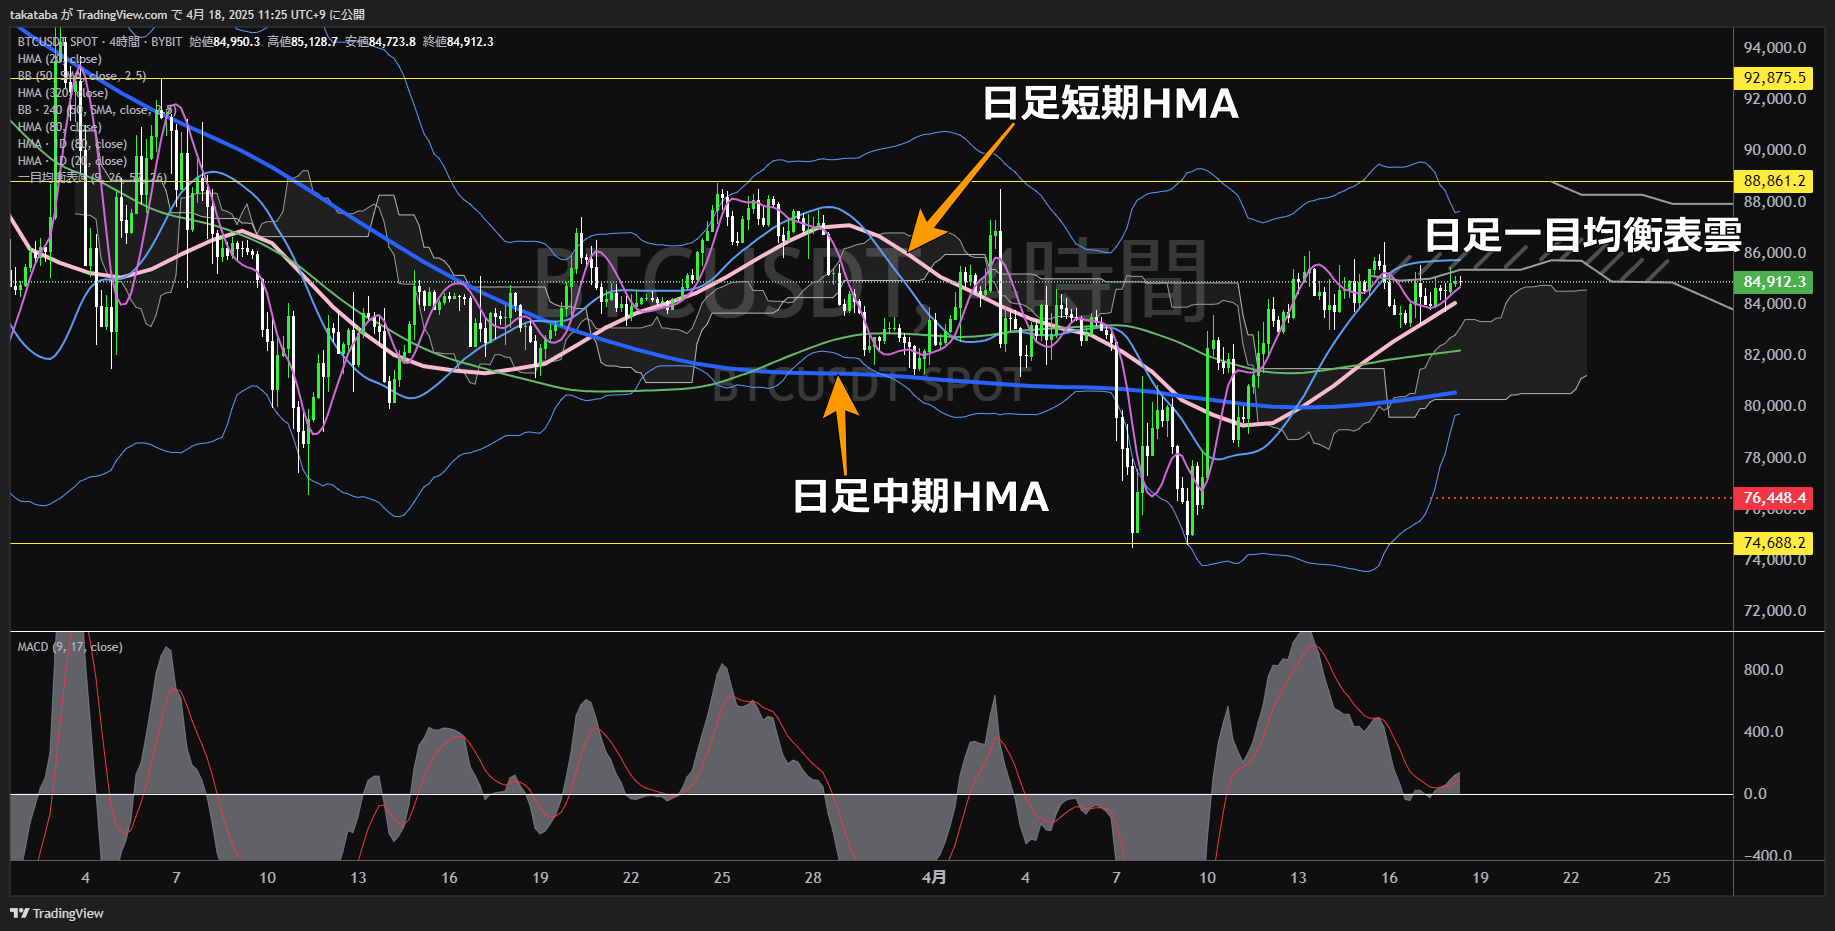Click the green 84,912.3 current price label
The width and height of the screenshot is (1835, 931).
1773,282
